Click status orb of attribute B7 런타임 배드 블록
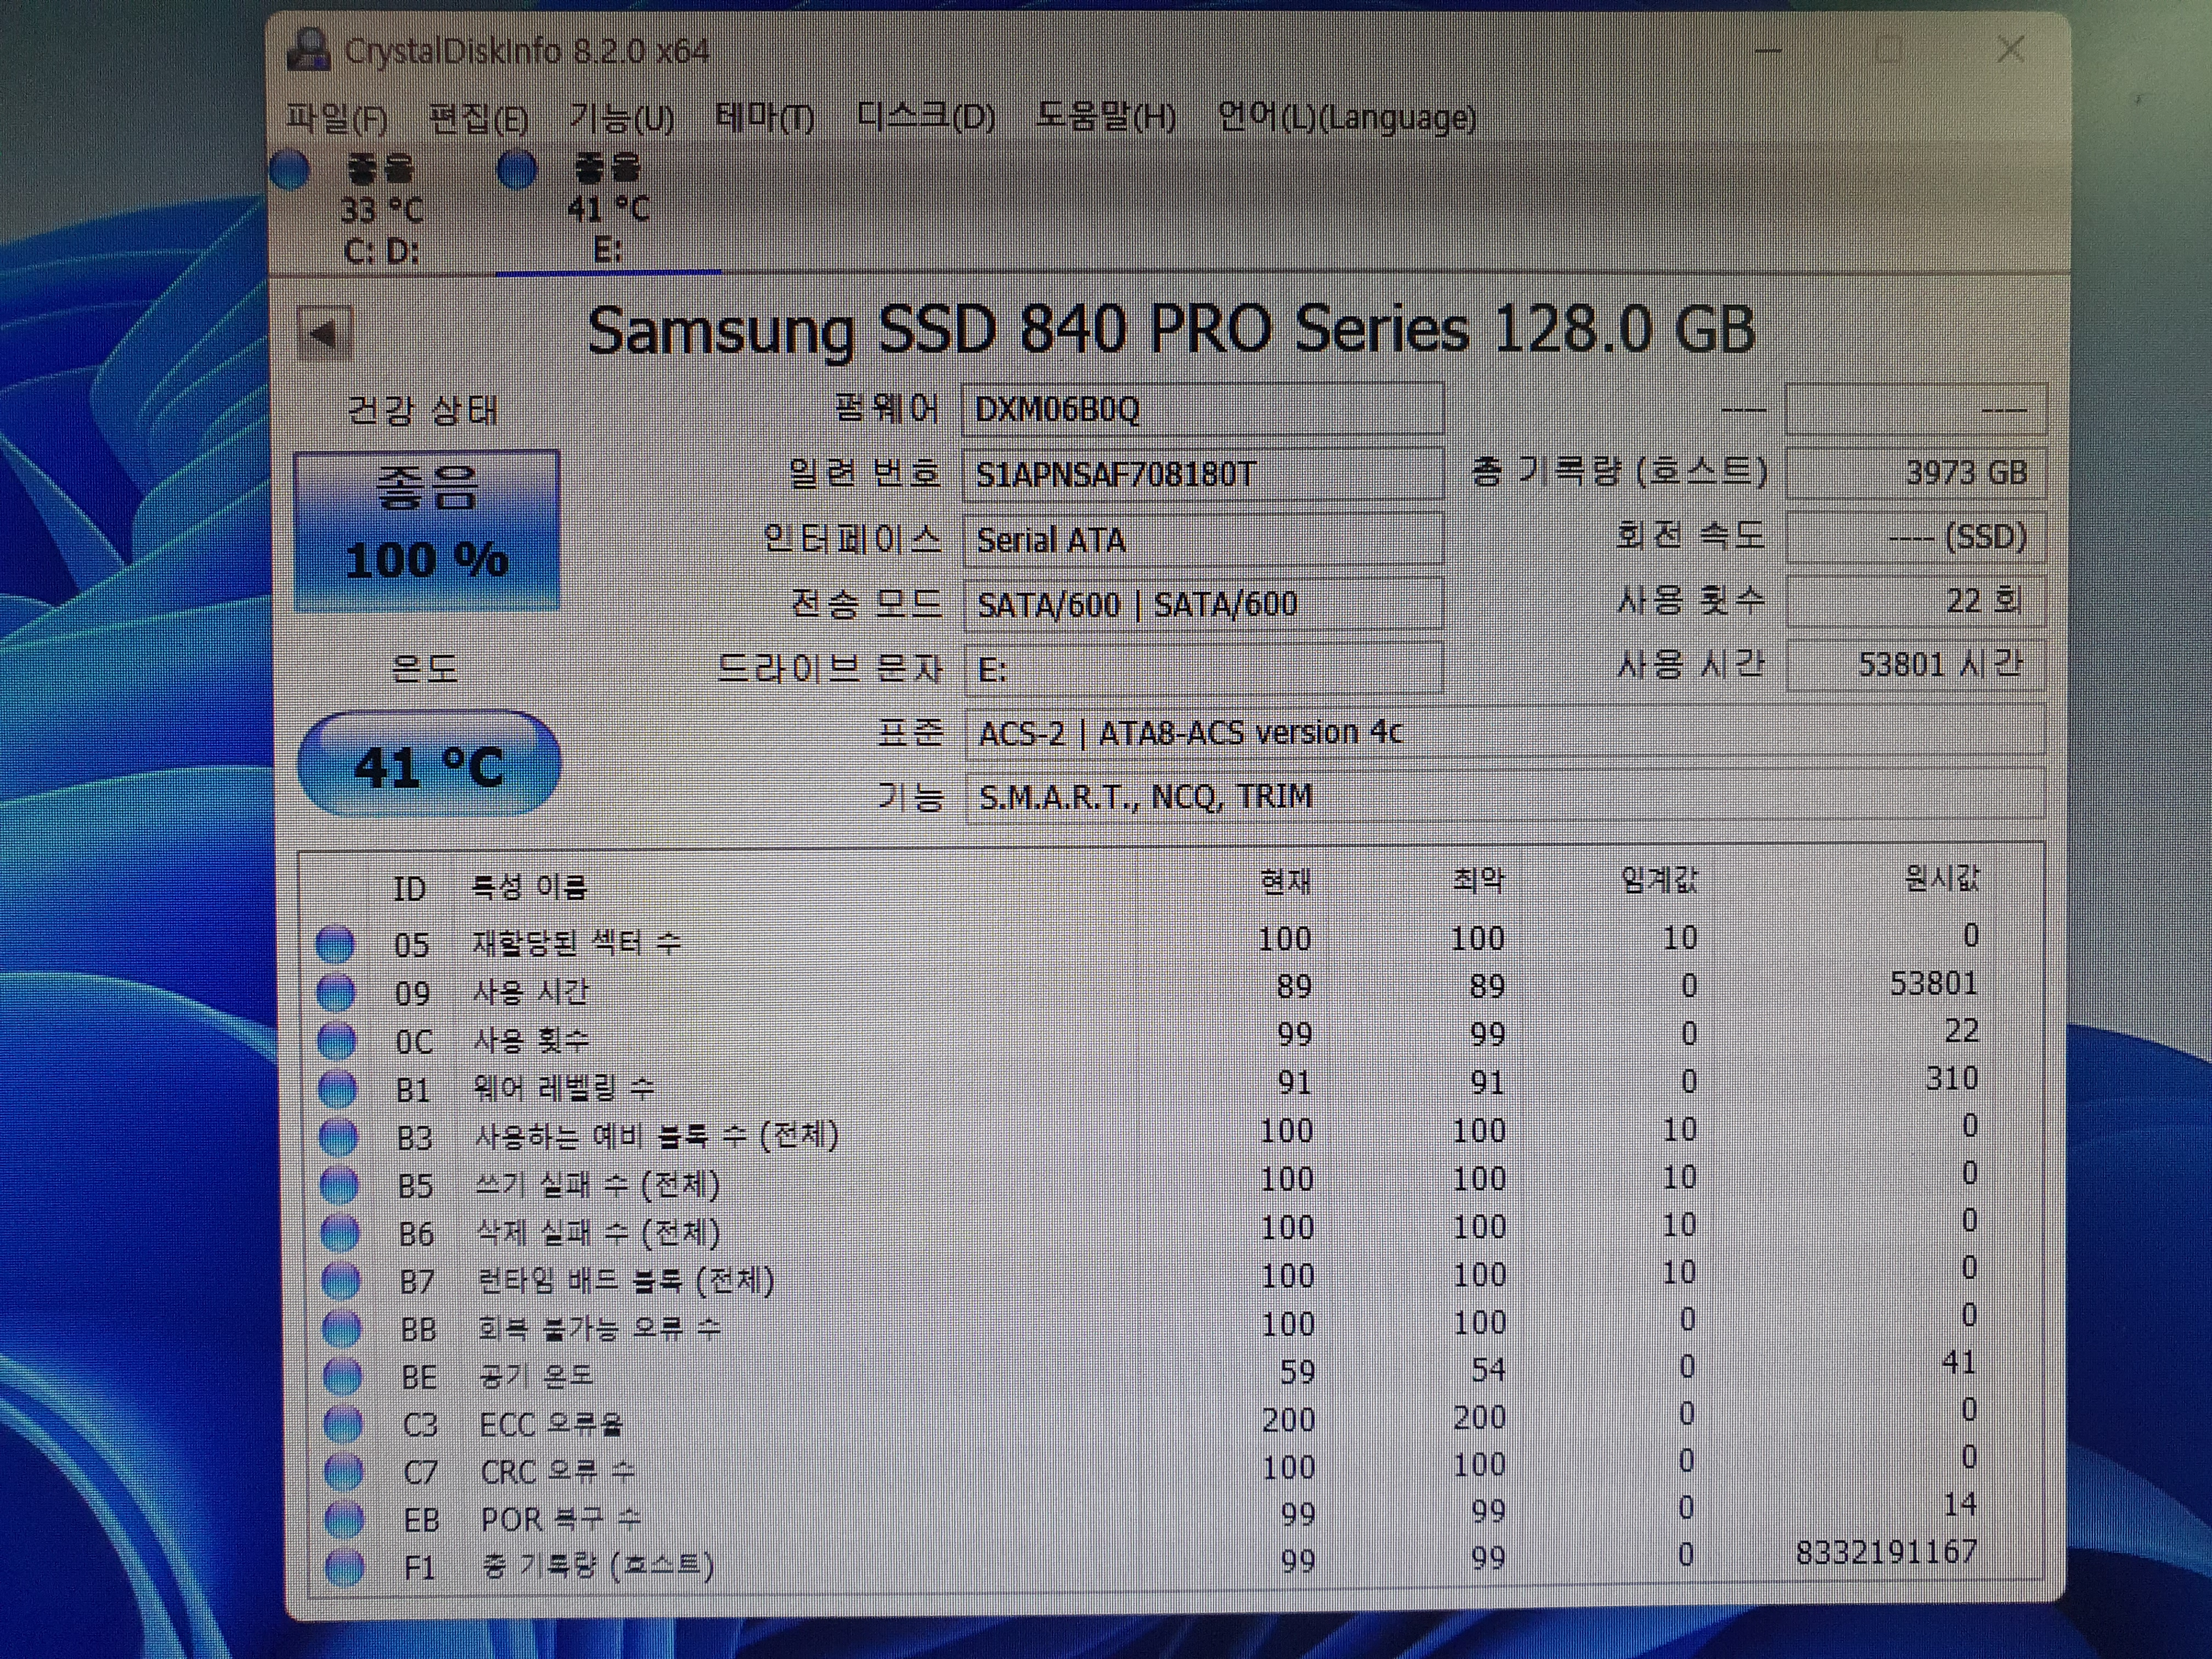 pos(341,1280)
